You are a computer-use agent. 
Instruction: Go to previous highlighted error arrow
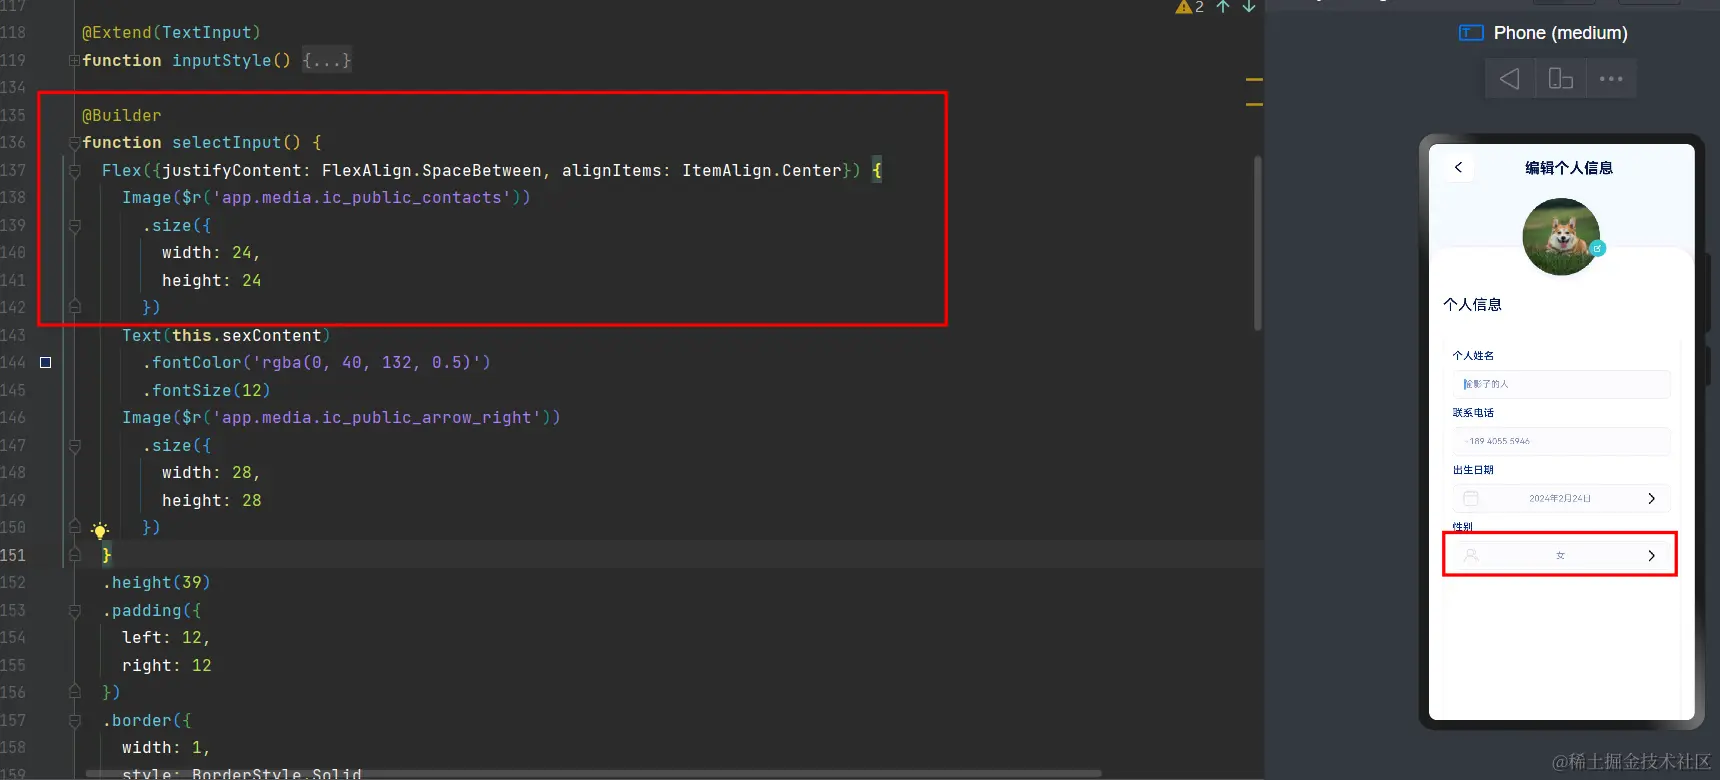click(1223, 7)
